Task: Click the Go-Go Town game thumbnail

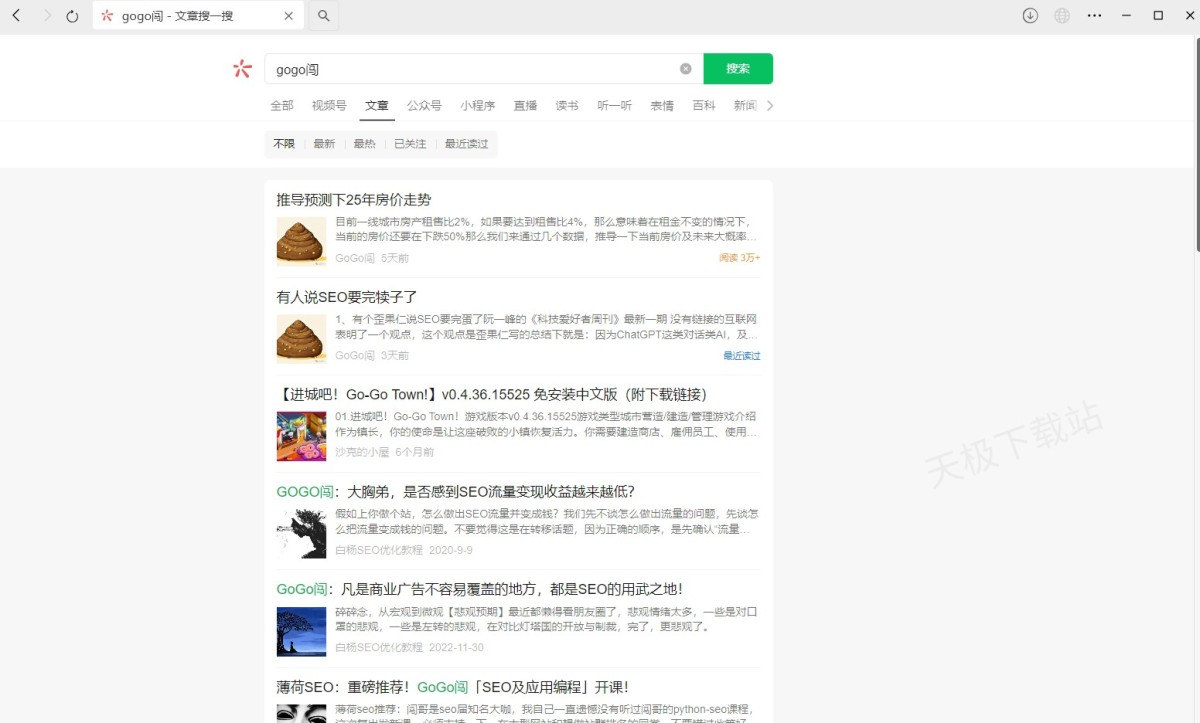Action: point(301,436)
